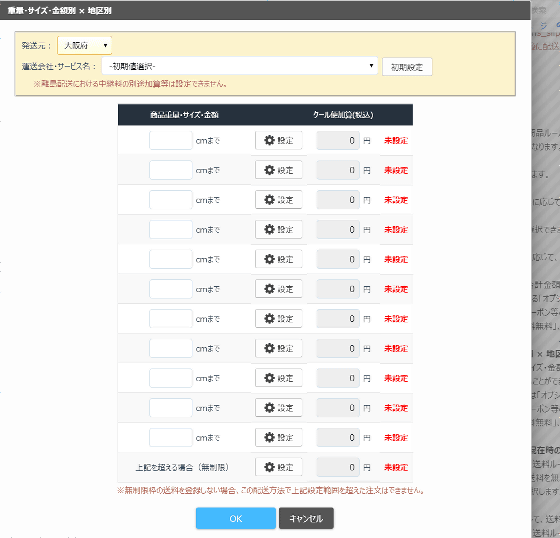560x538 pixels.
Task: Click the 未設定 status in the first row
Action: (396, 140)
